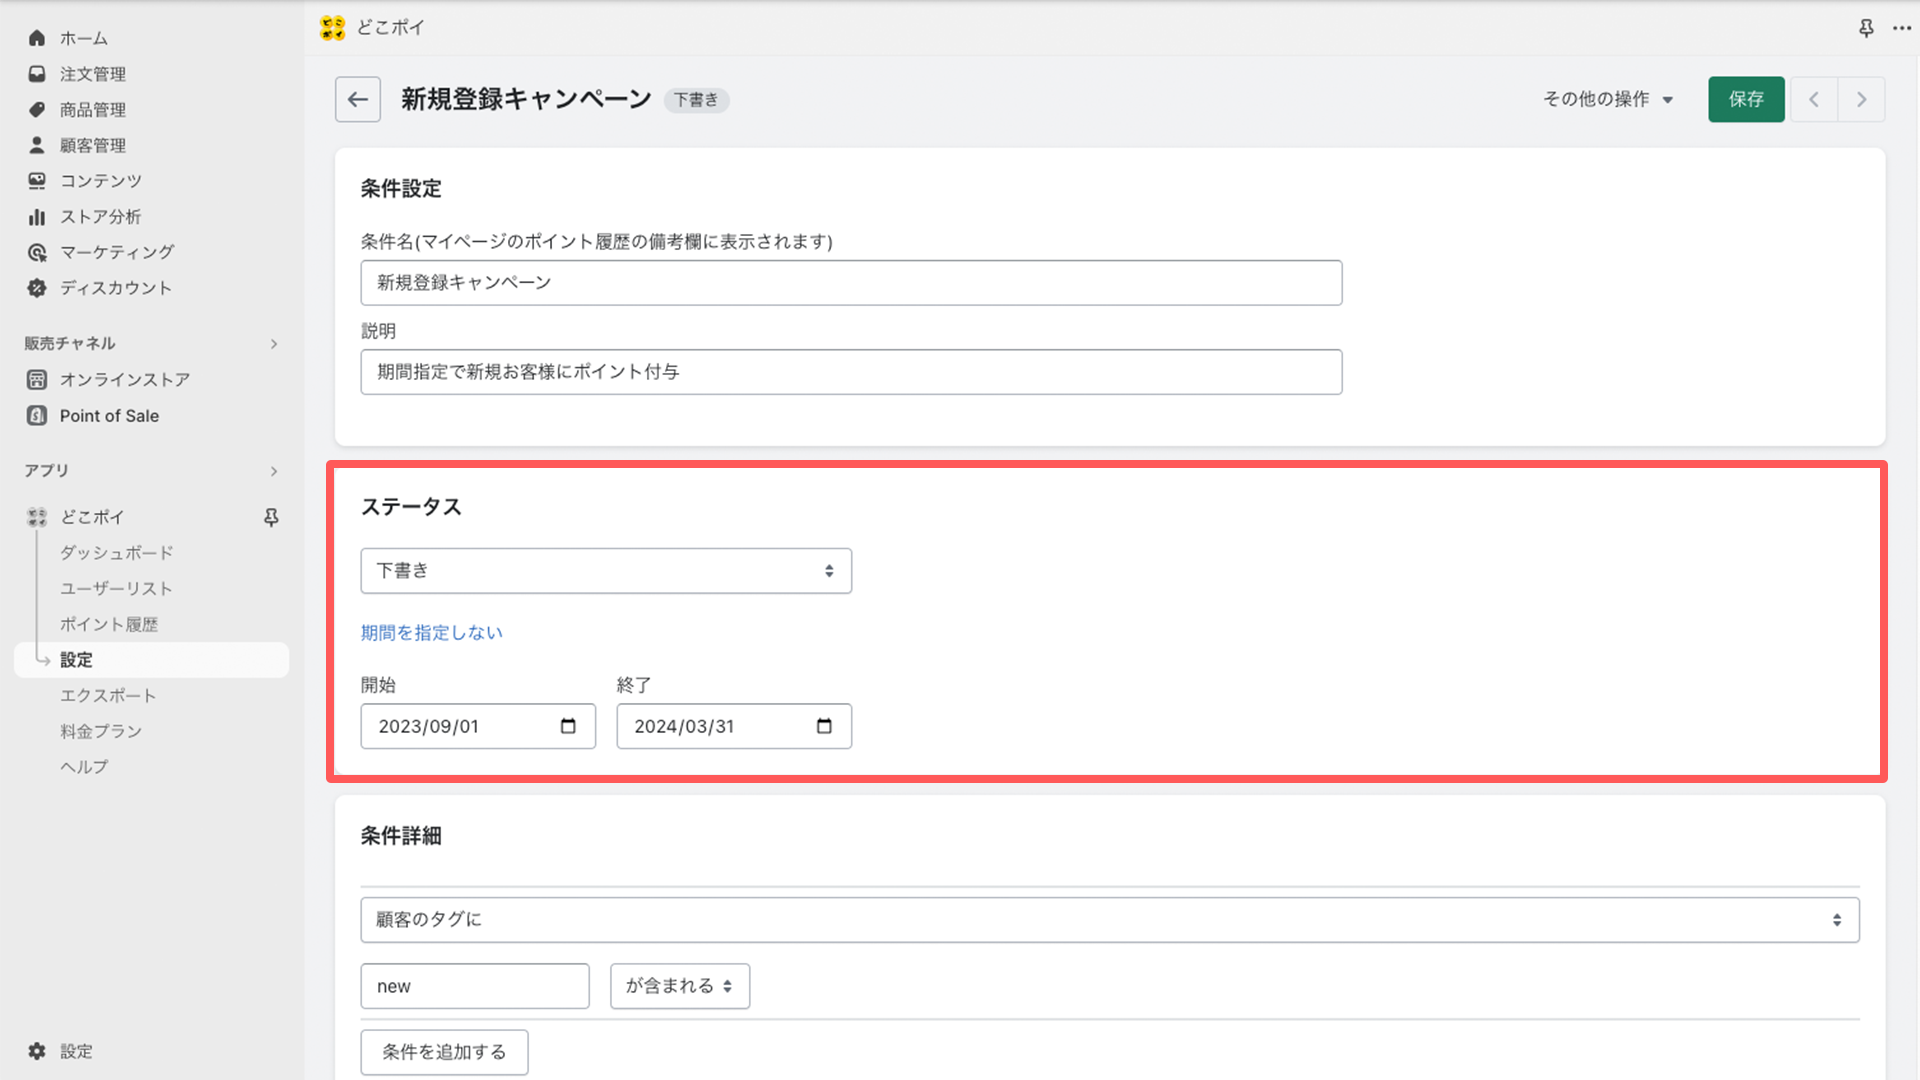This screenshot has height=1080, width=1920.
Task: Click the back arrow icon at top left
Action: pyautogui.click(x=357, y=99)
